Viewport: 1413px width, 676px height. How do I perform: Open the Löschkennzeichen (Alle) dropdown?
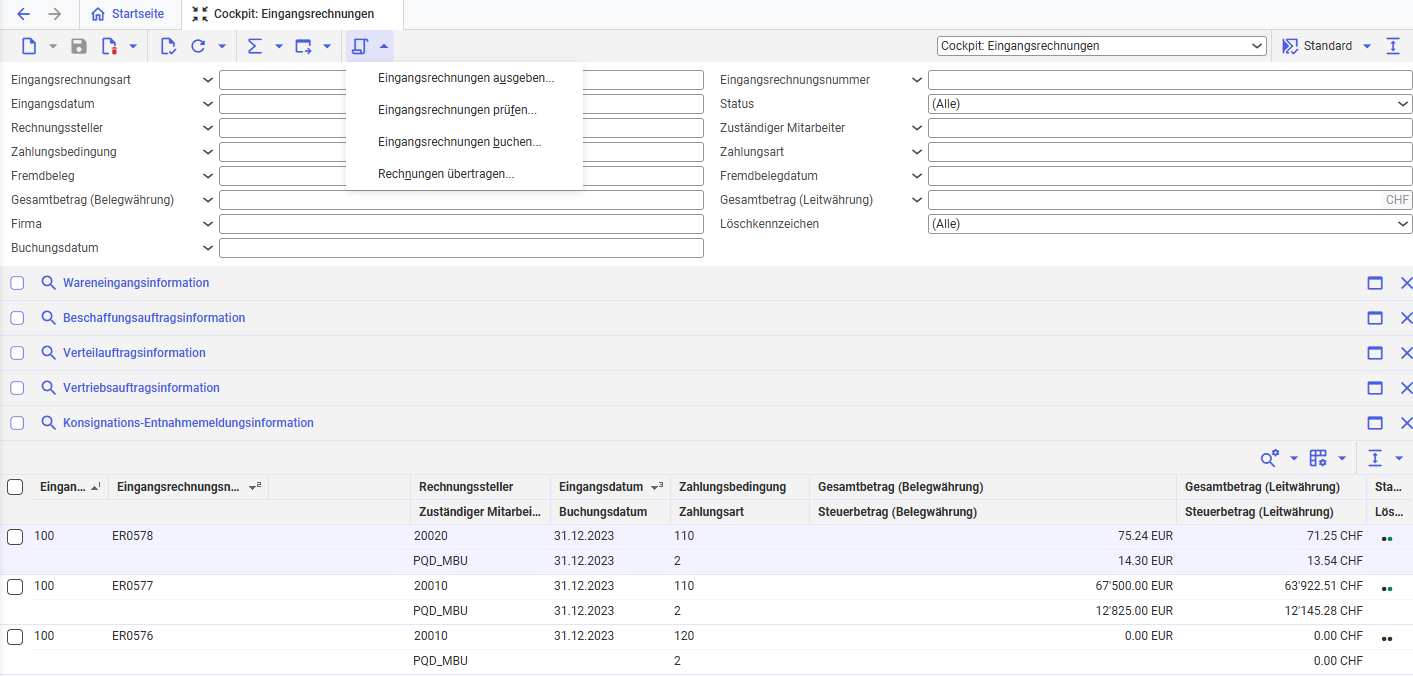pyautogui.click(x=1170, y=224)
